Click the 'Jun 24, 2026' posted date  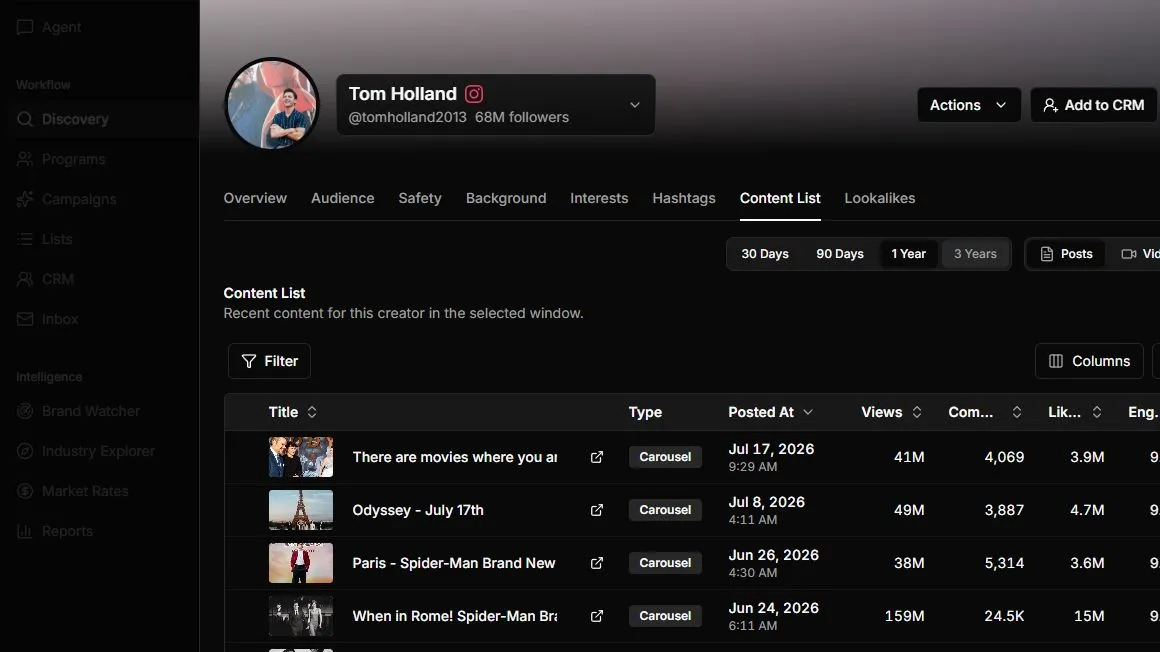[774, 608]
